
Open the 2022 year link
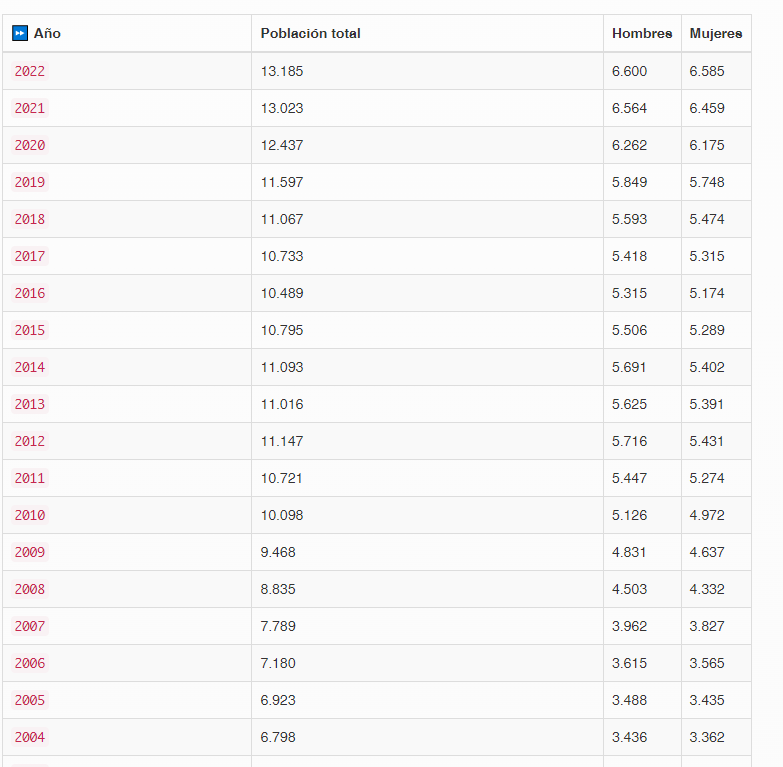[30, 71]
